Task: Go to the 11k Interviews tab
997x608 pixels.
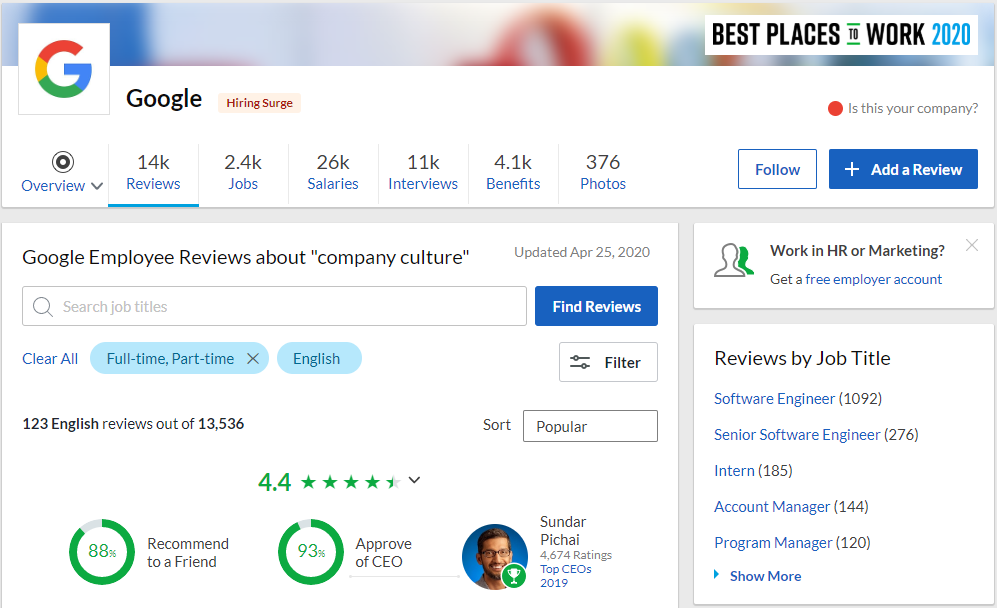Action: coord(423,172)
